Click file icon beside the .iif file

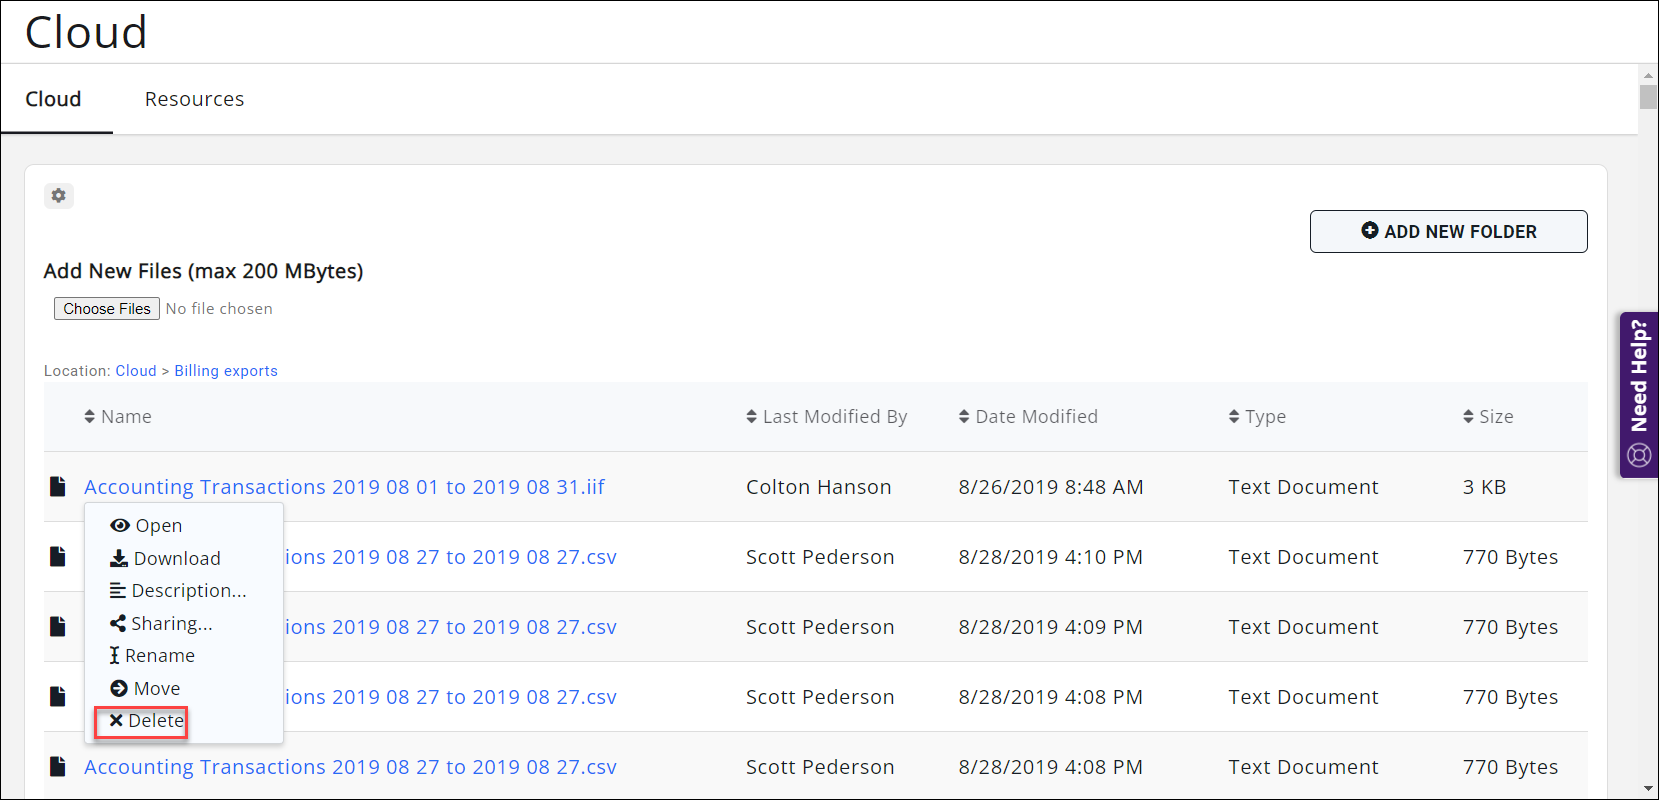pos(58,487)
